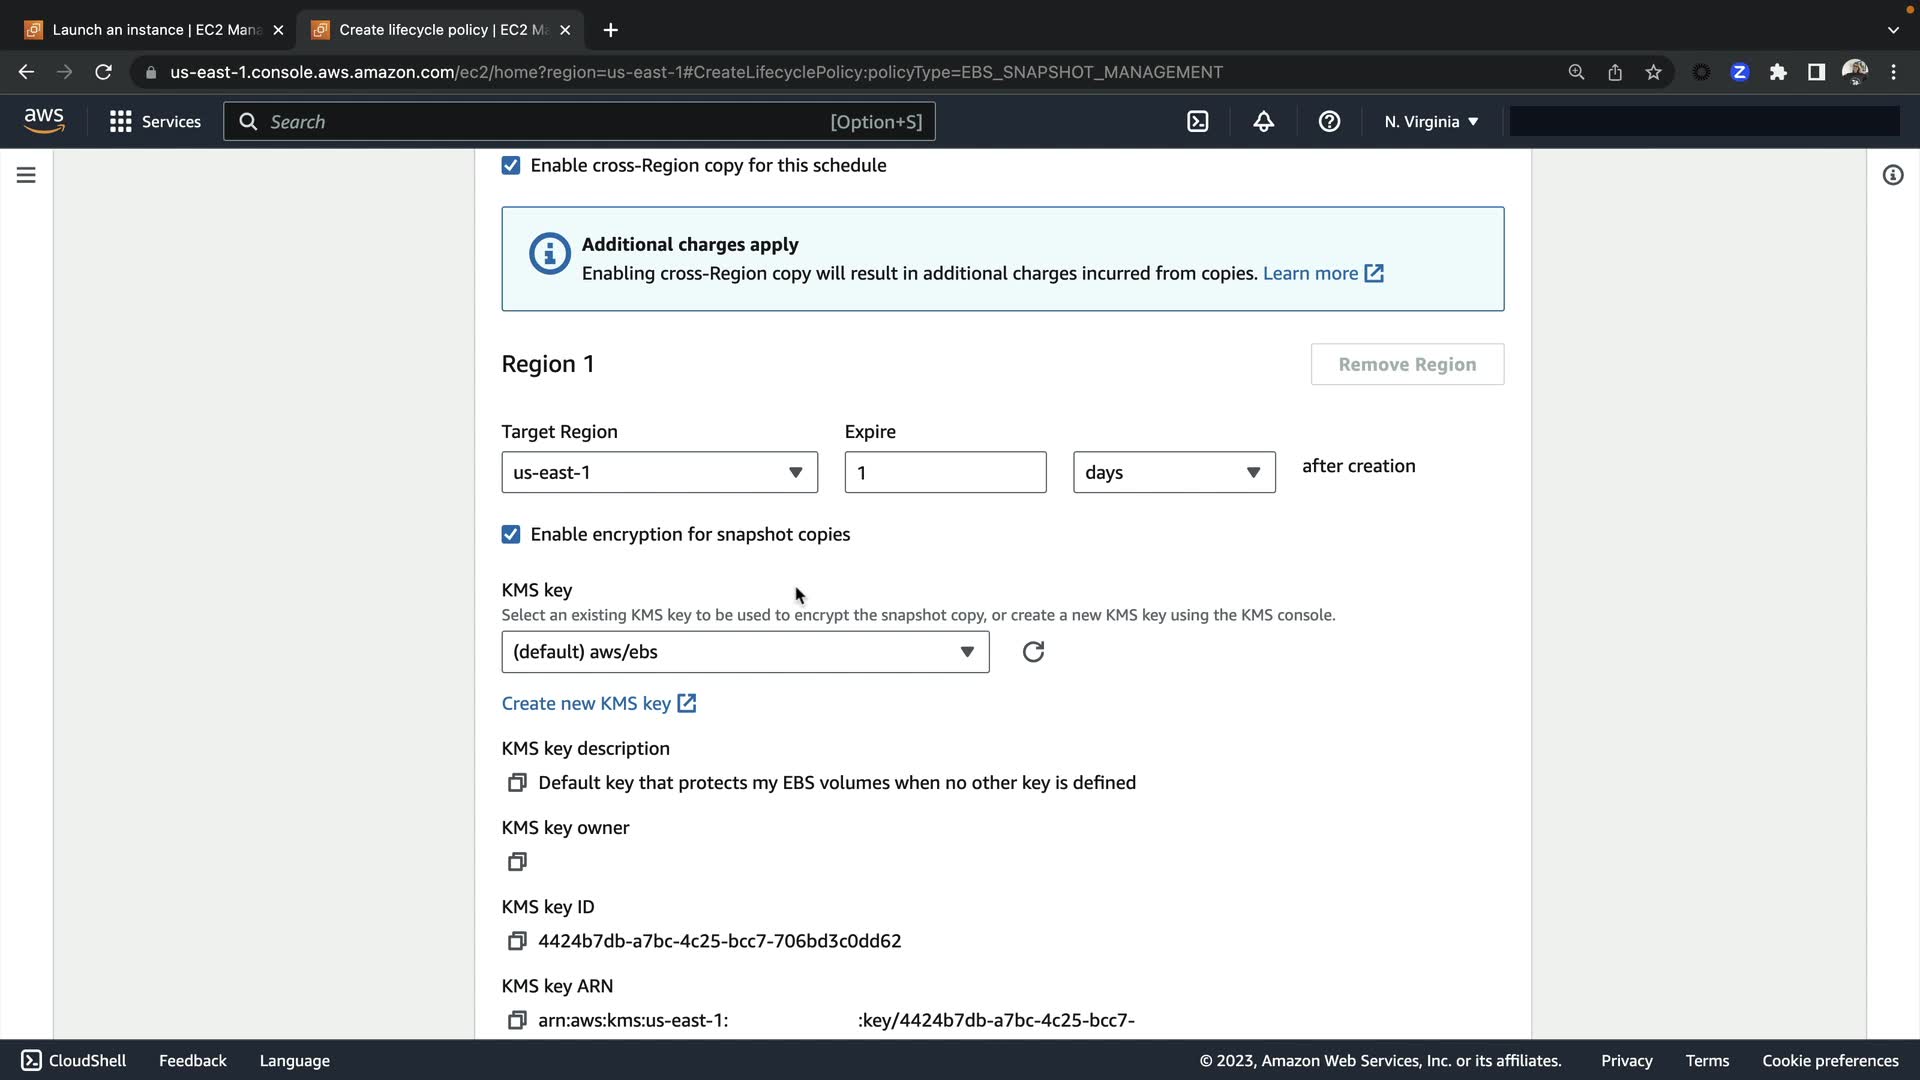Copy the KMS key ARN

(517, 1020)
